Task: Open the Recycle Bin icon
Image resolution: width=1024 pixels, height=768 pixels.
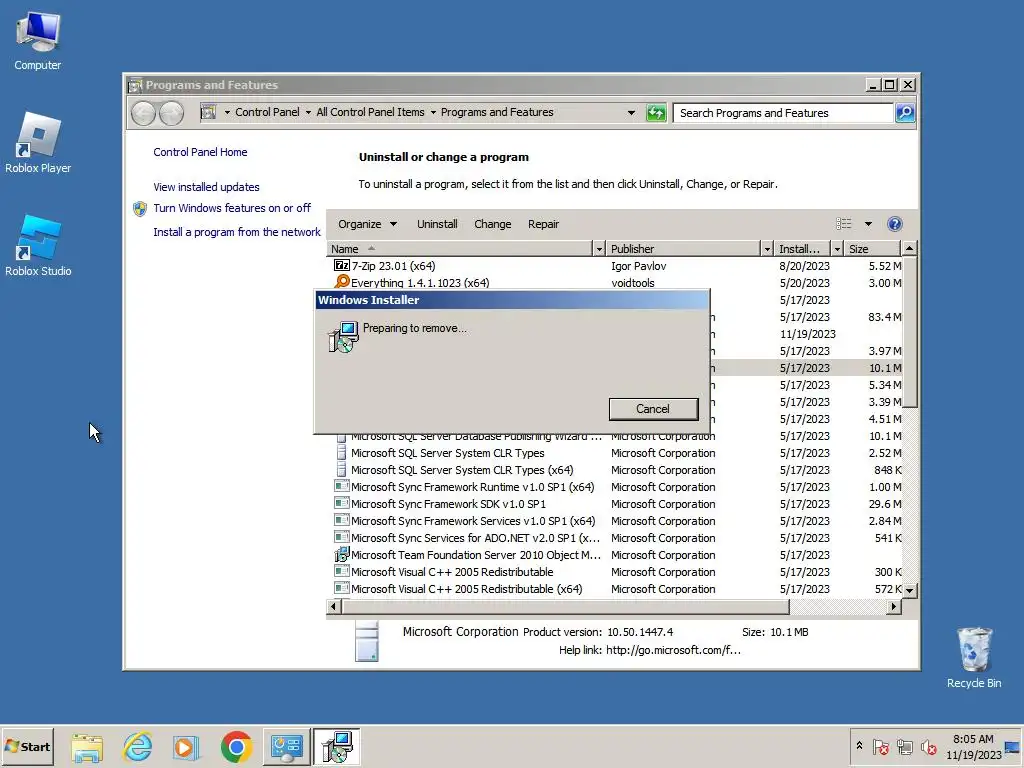Action: [x=974, y=657]
